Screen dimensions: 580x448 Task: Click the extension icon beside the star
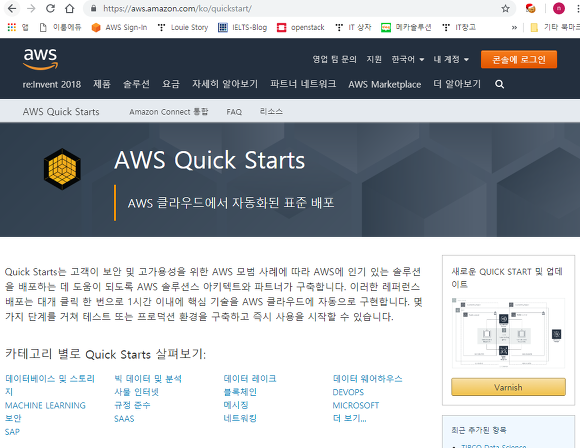(x=530, y=9)
